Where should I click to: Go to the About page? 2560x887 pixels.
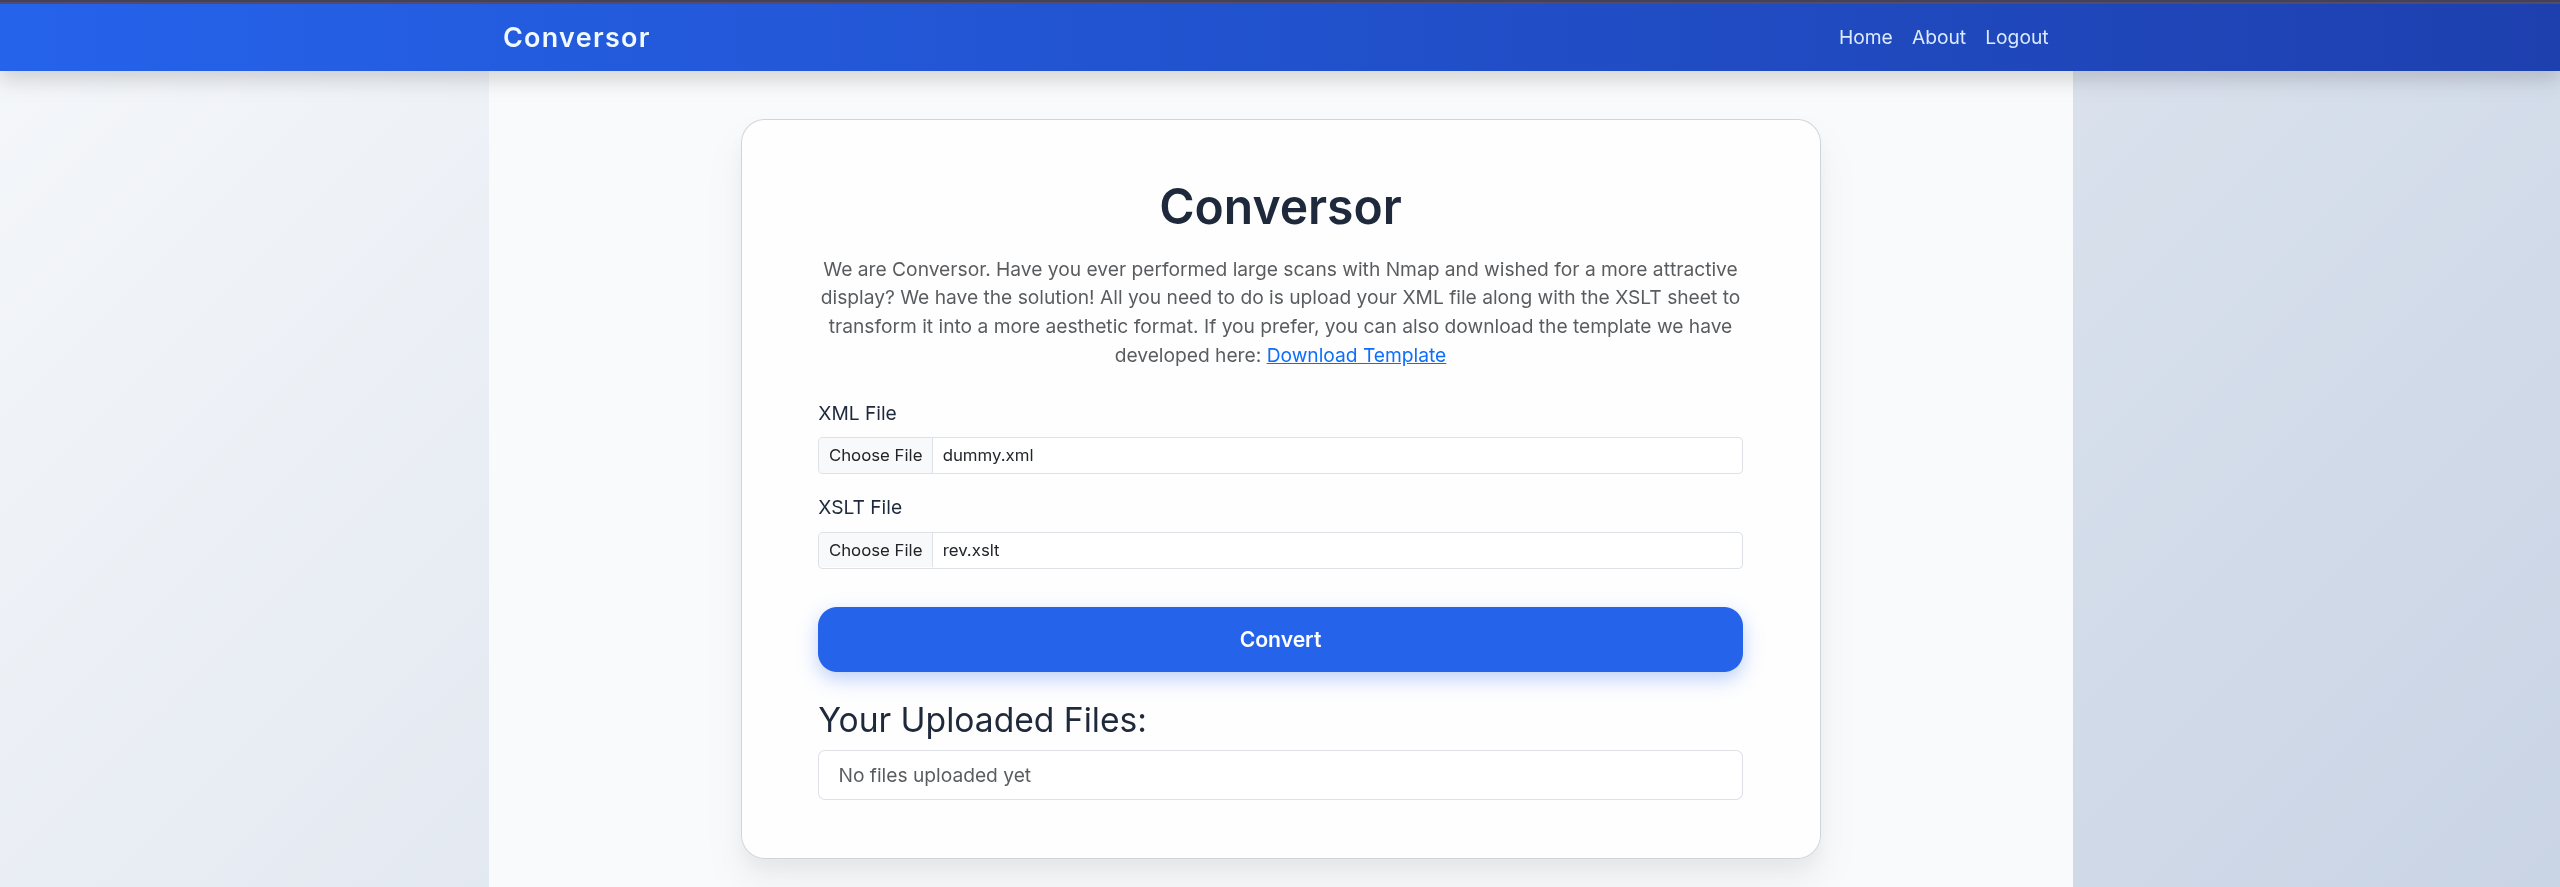pos(1938,37)
